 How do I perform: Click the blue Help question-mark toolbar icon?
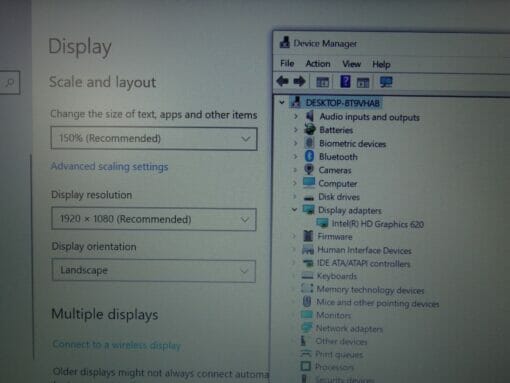(x=345, y=81)
